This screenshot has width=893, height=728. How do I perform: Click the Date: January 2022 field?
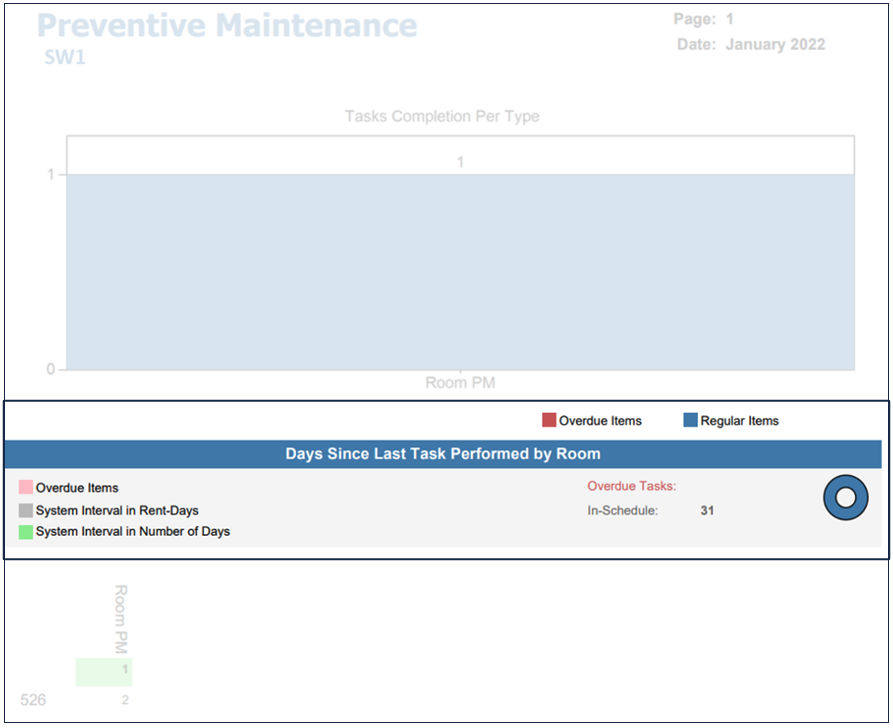pos(751,45)
